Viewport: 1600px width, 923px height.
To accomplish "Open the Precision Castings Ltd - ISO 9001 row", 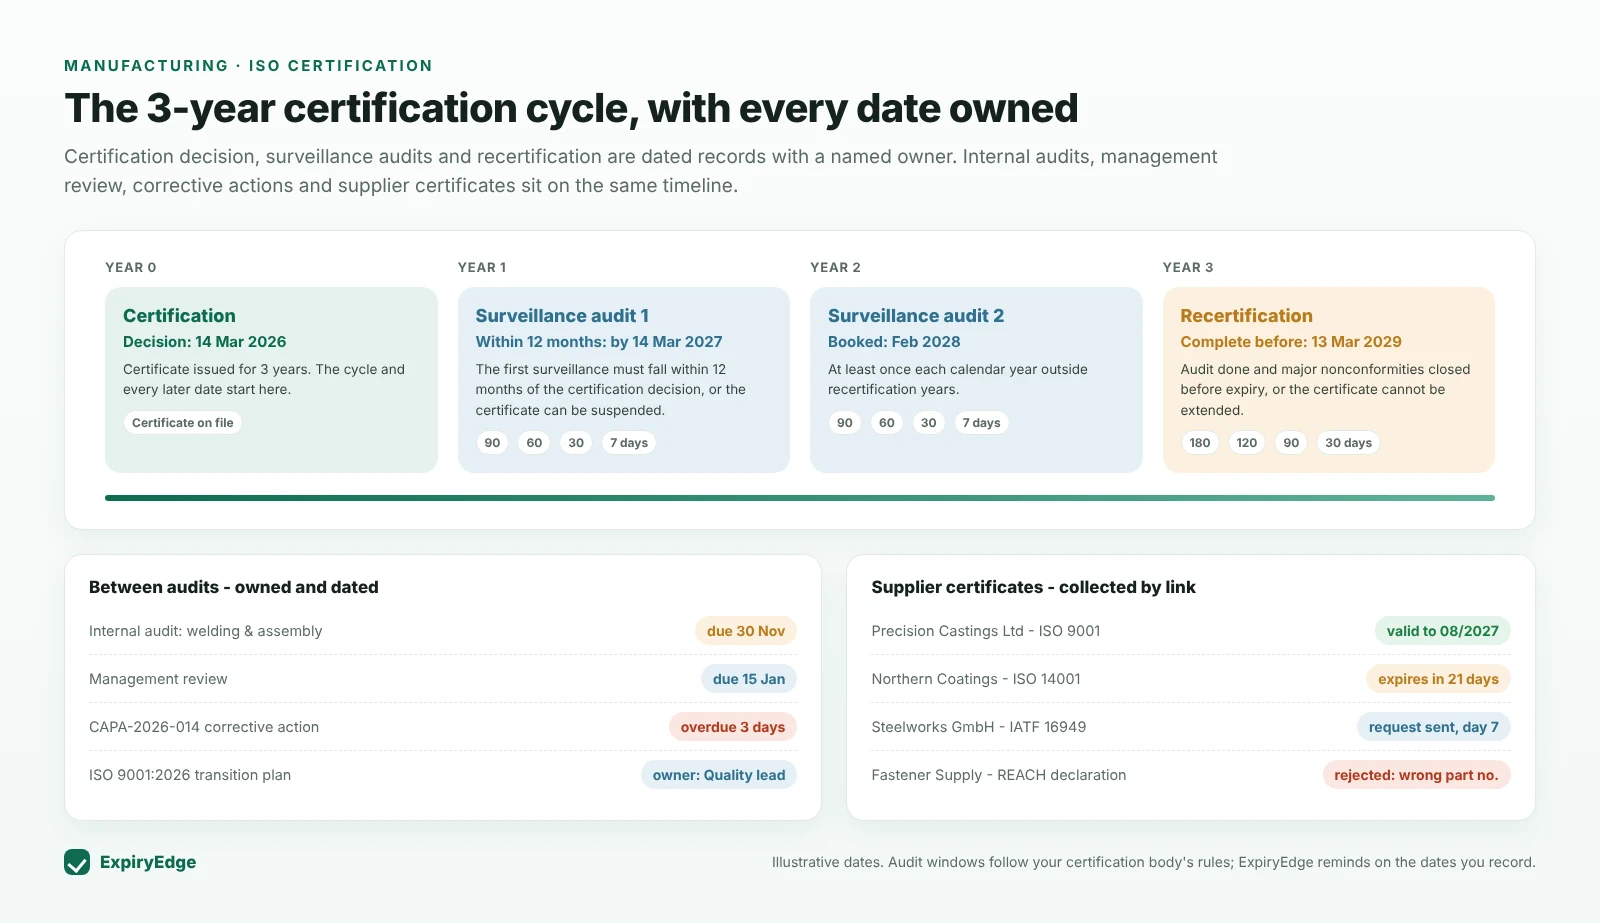I will tap(1191, 631).
